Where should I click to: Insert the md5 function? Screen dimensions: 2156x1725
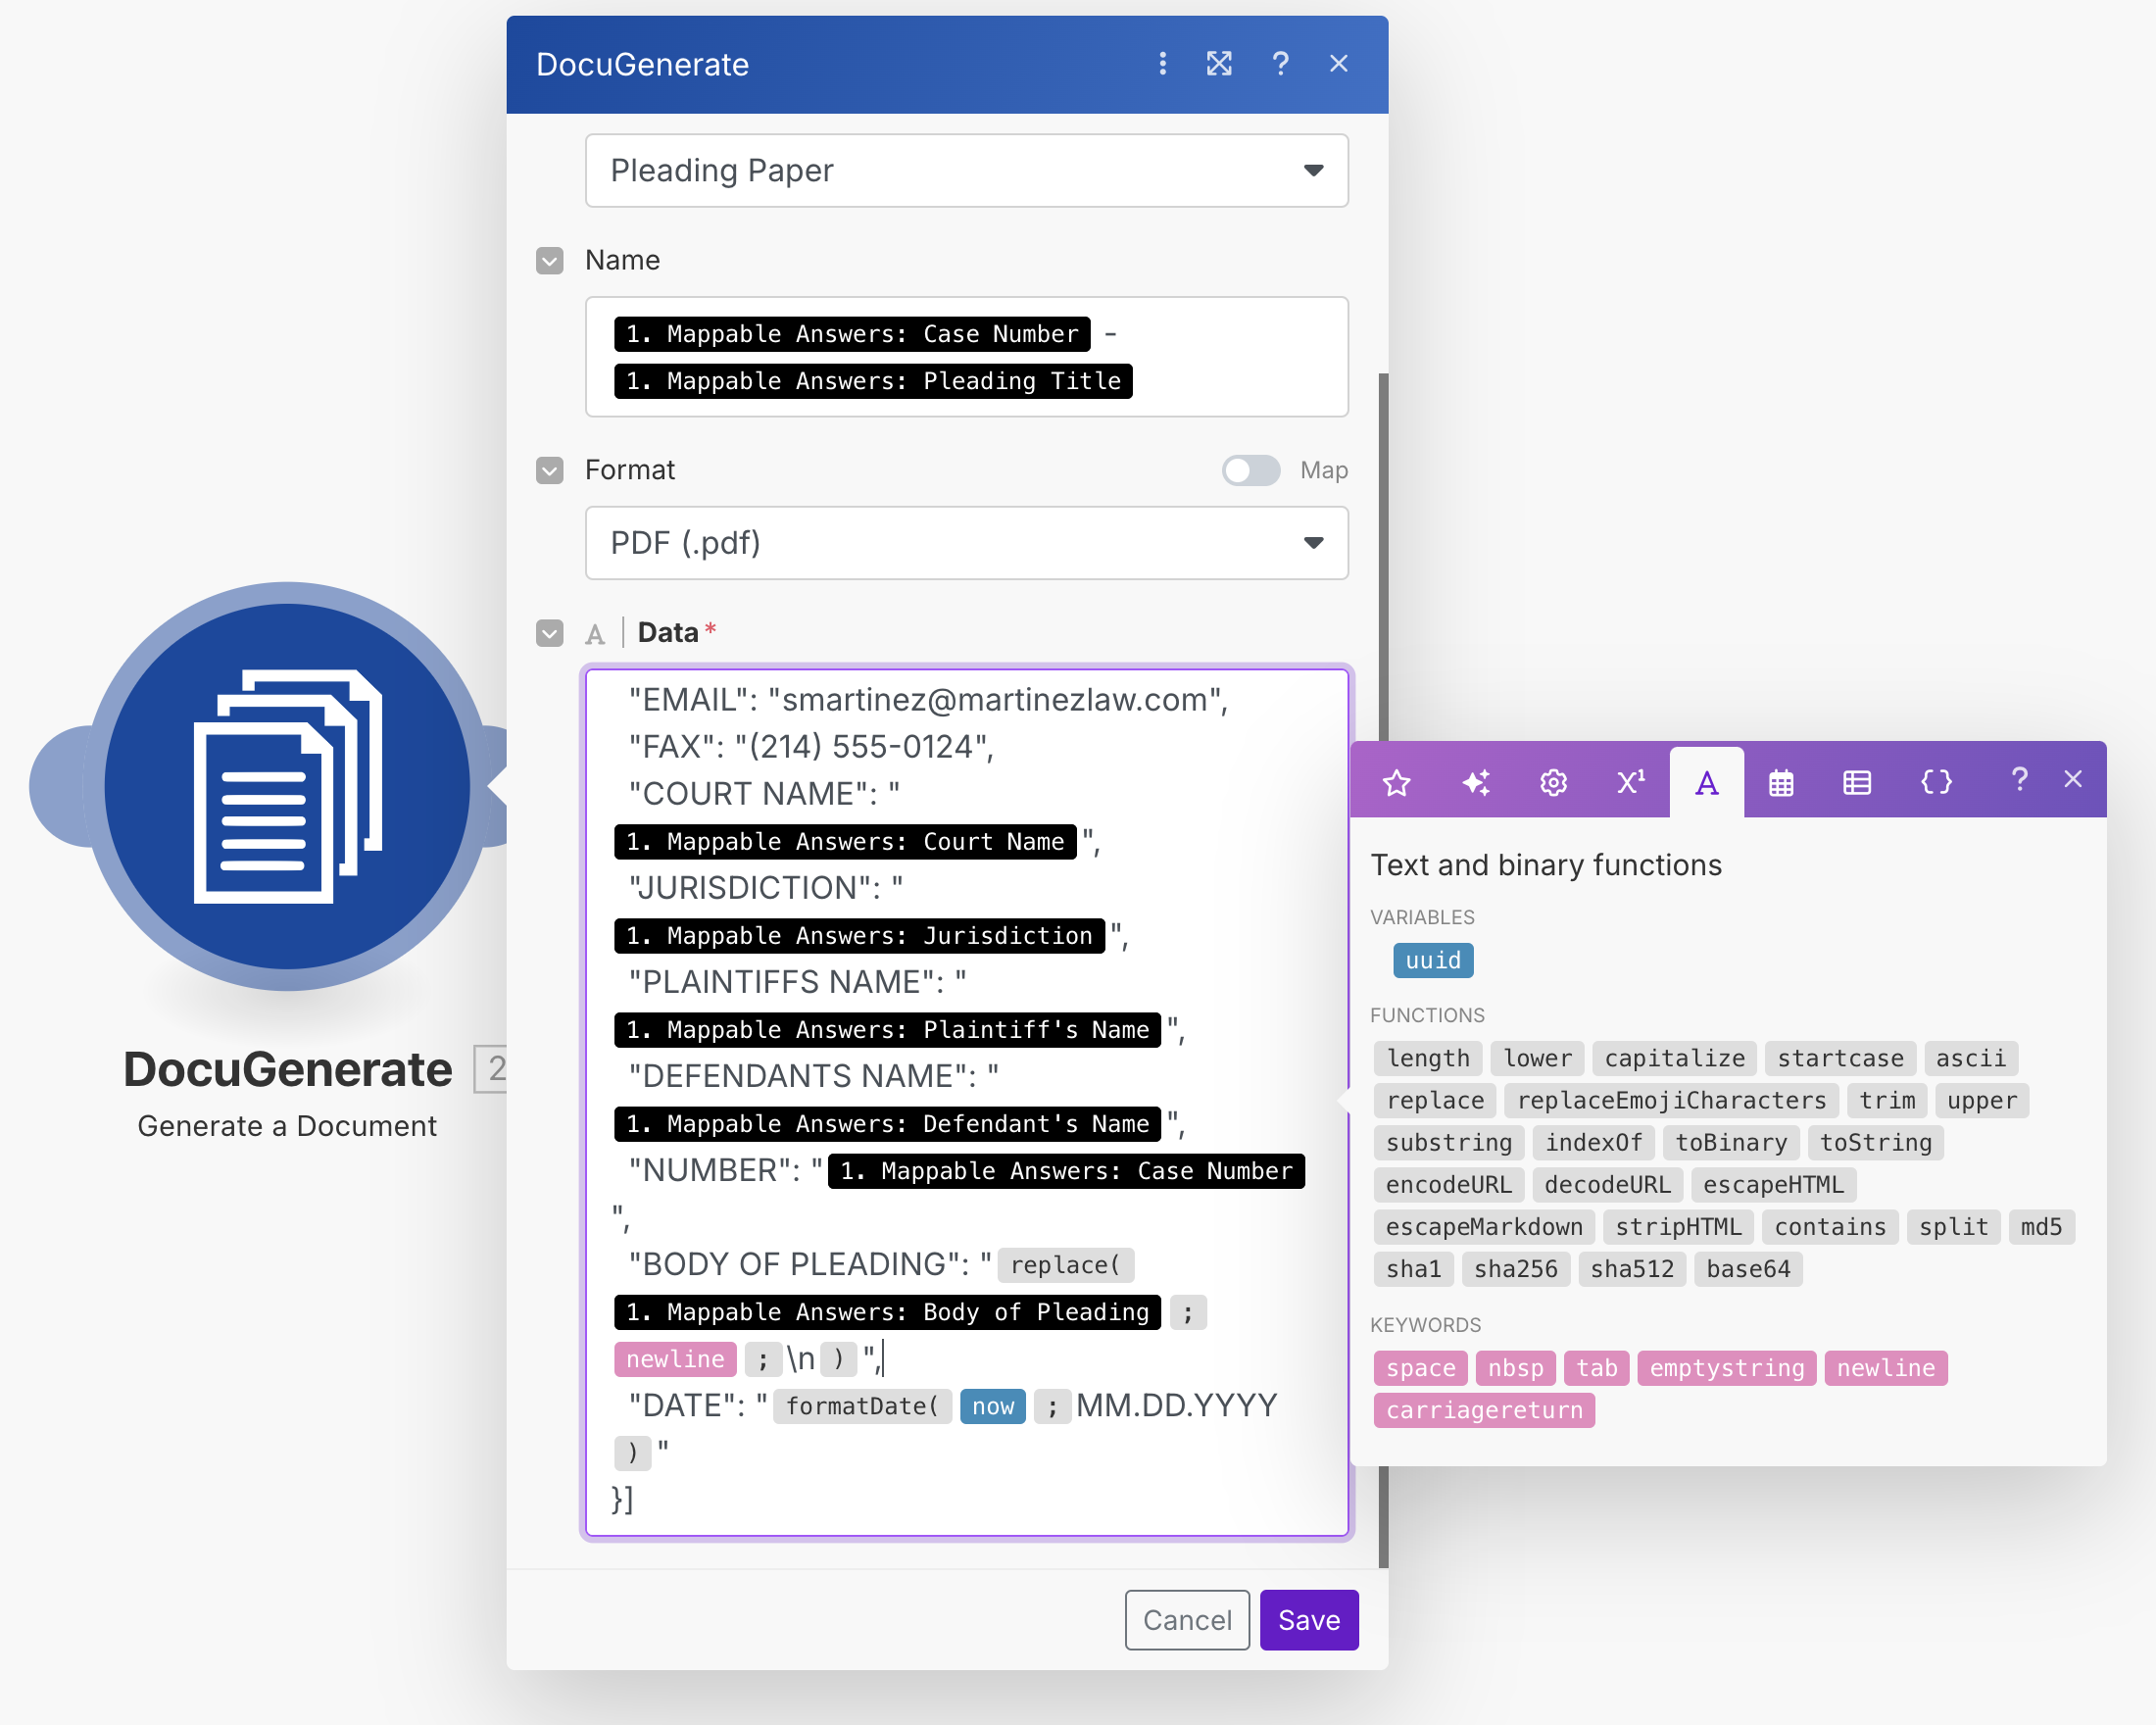click(x=2041, y=1226)
